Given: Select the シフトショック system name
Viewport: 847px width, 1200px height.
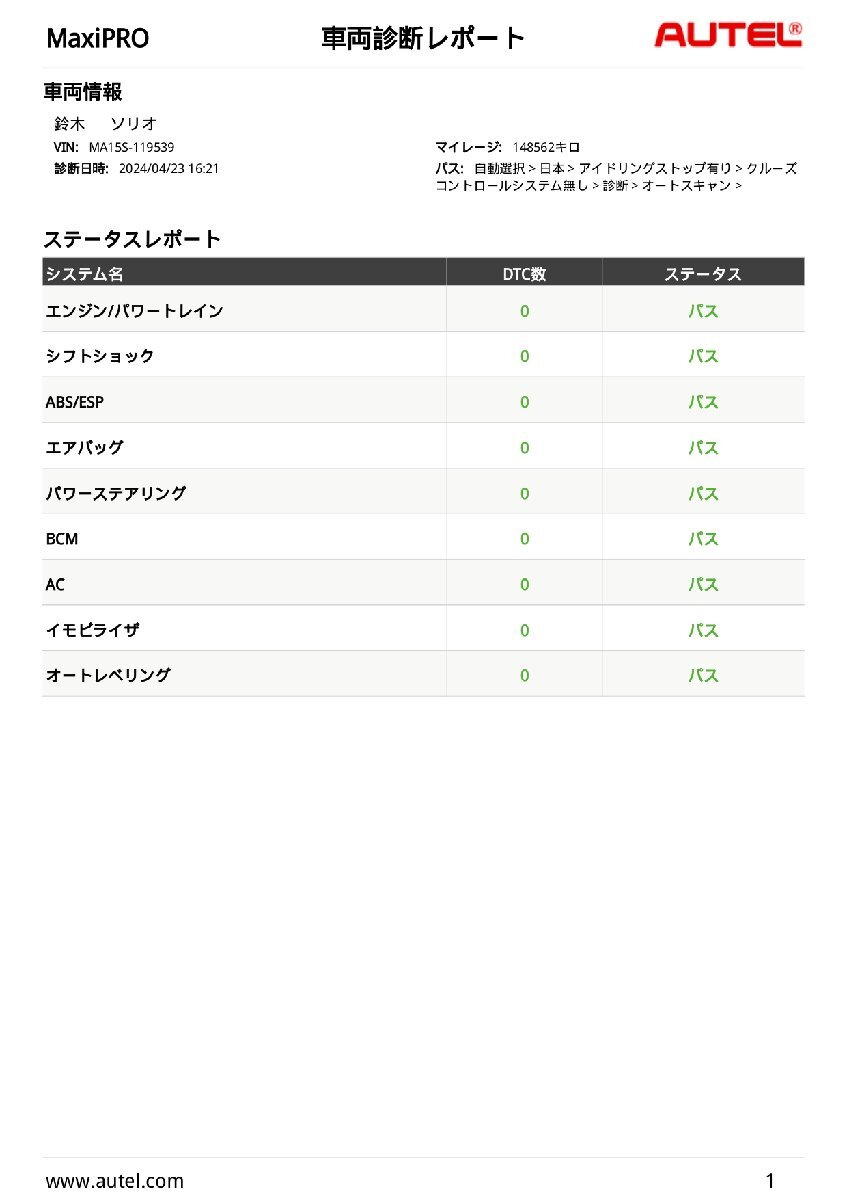Looking at the screenshot, I should coord(100,356).
